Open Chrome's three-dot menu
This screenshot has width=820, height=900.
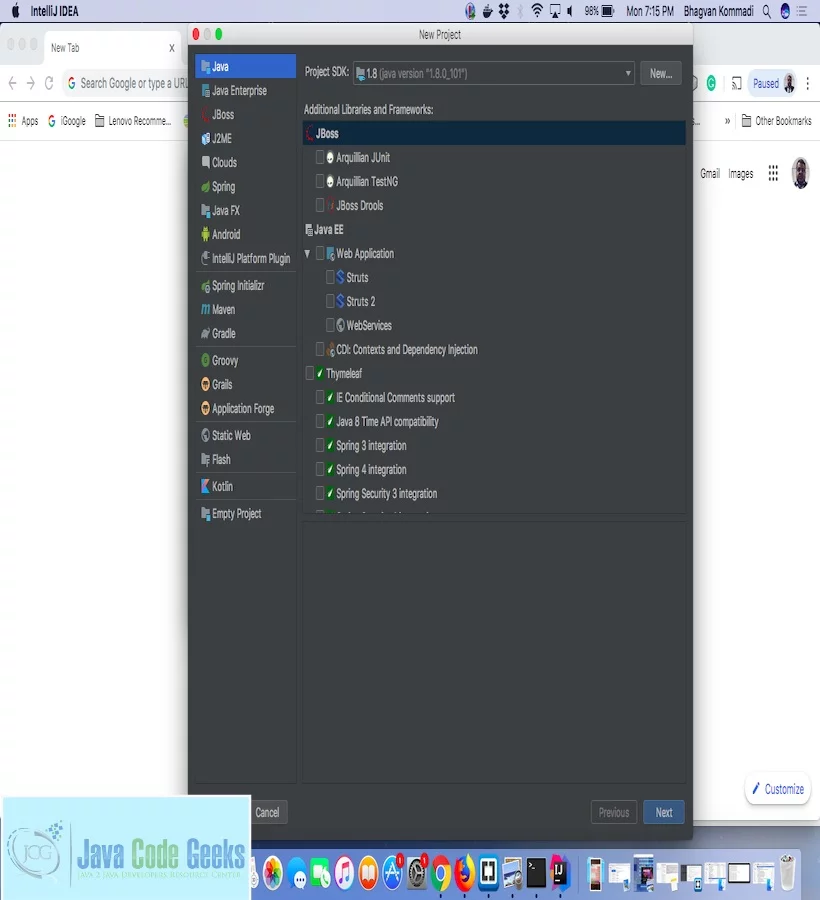pyautogui.click(x=807, y=84)
